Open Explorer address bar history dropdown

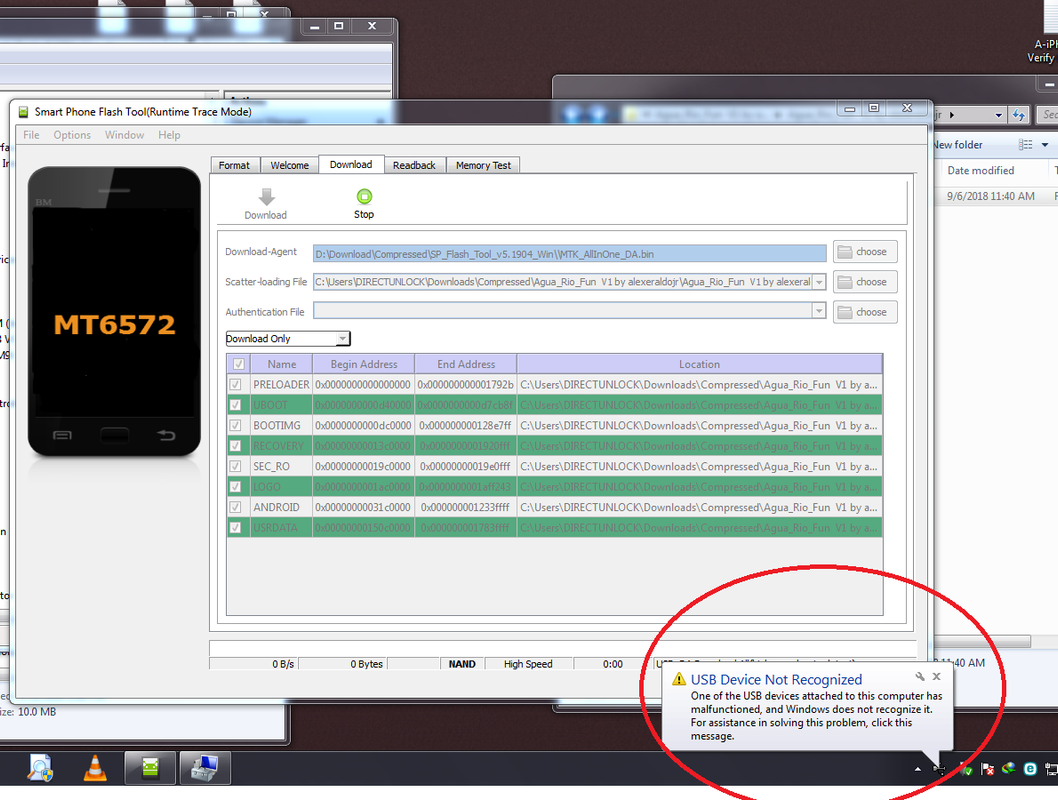click(999, 115)
